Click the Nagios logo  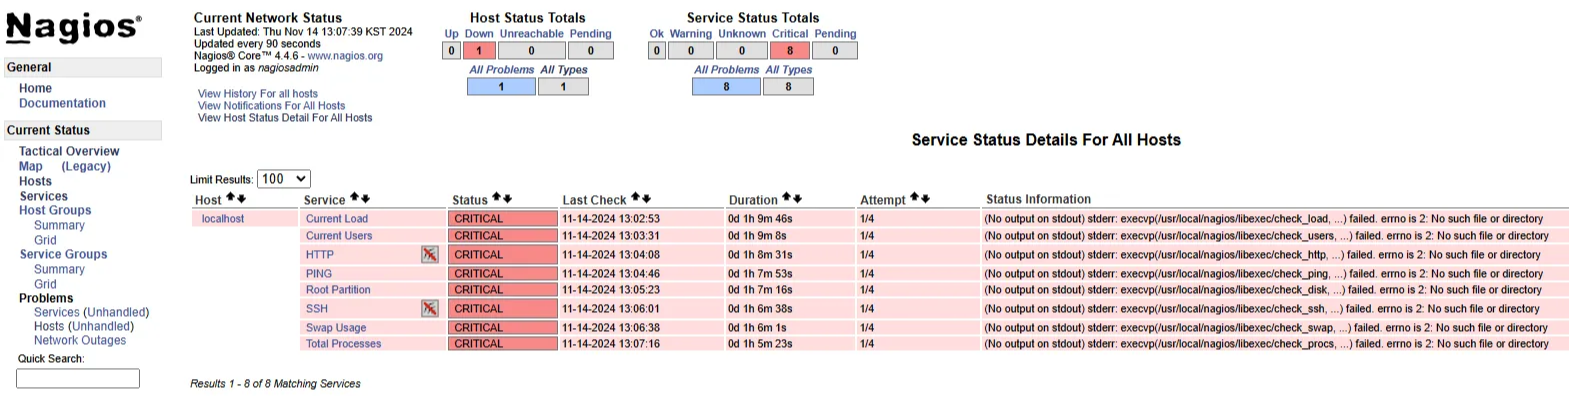tap(74, 27)
